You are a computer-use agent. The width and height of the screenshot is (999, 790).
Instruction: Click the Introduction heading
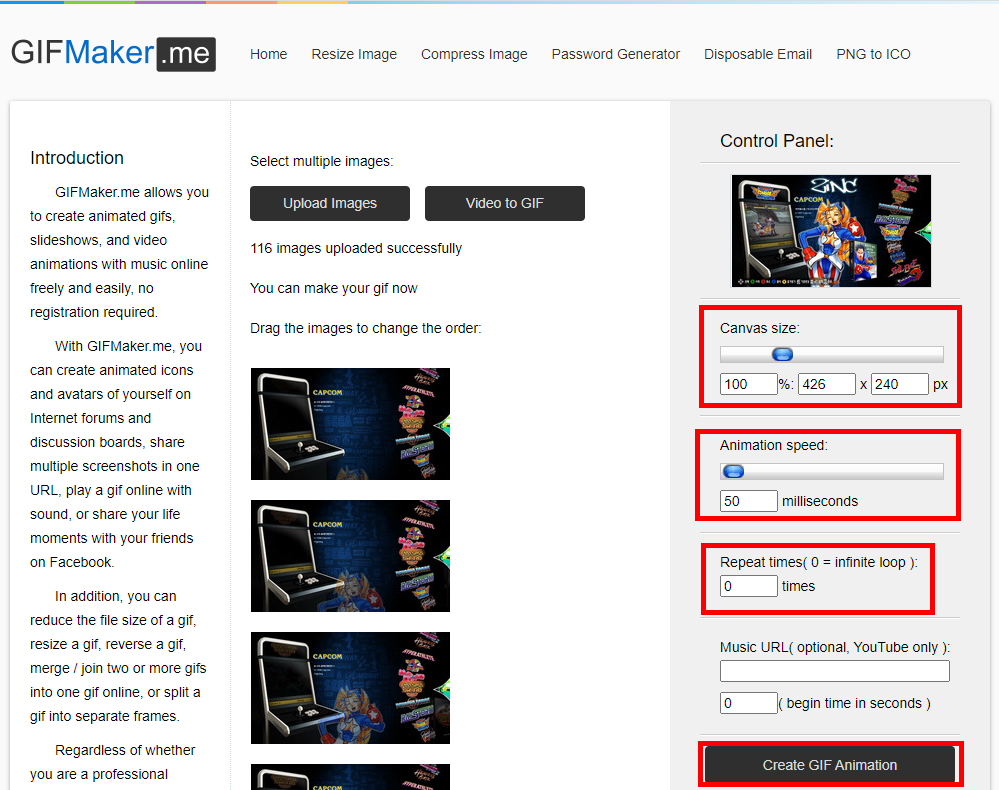[76, 158]
